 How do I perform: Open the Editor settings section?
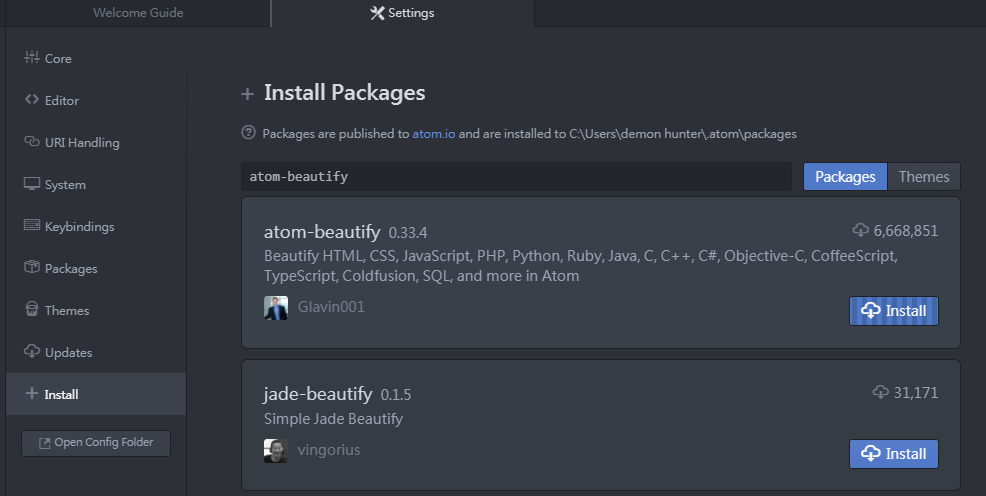point(96,101)
